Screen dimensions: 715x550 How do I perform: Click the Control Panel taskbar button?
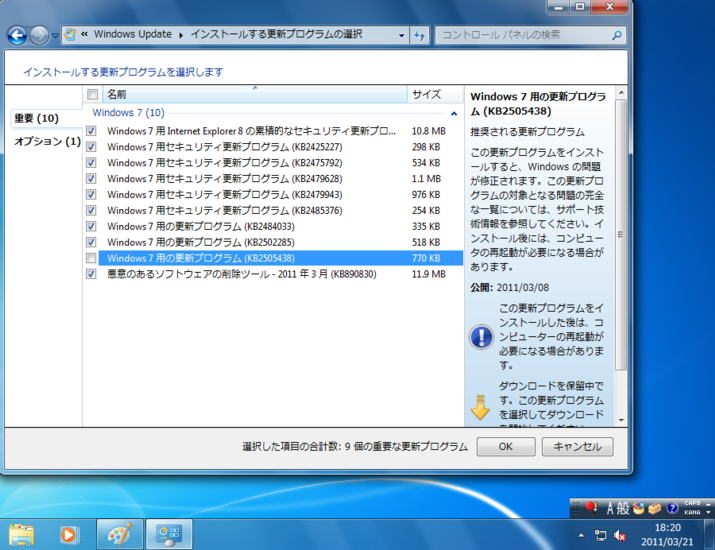tap(169, 534)
